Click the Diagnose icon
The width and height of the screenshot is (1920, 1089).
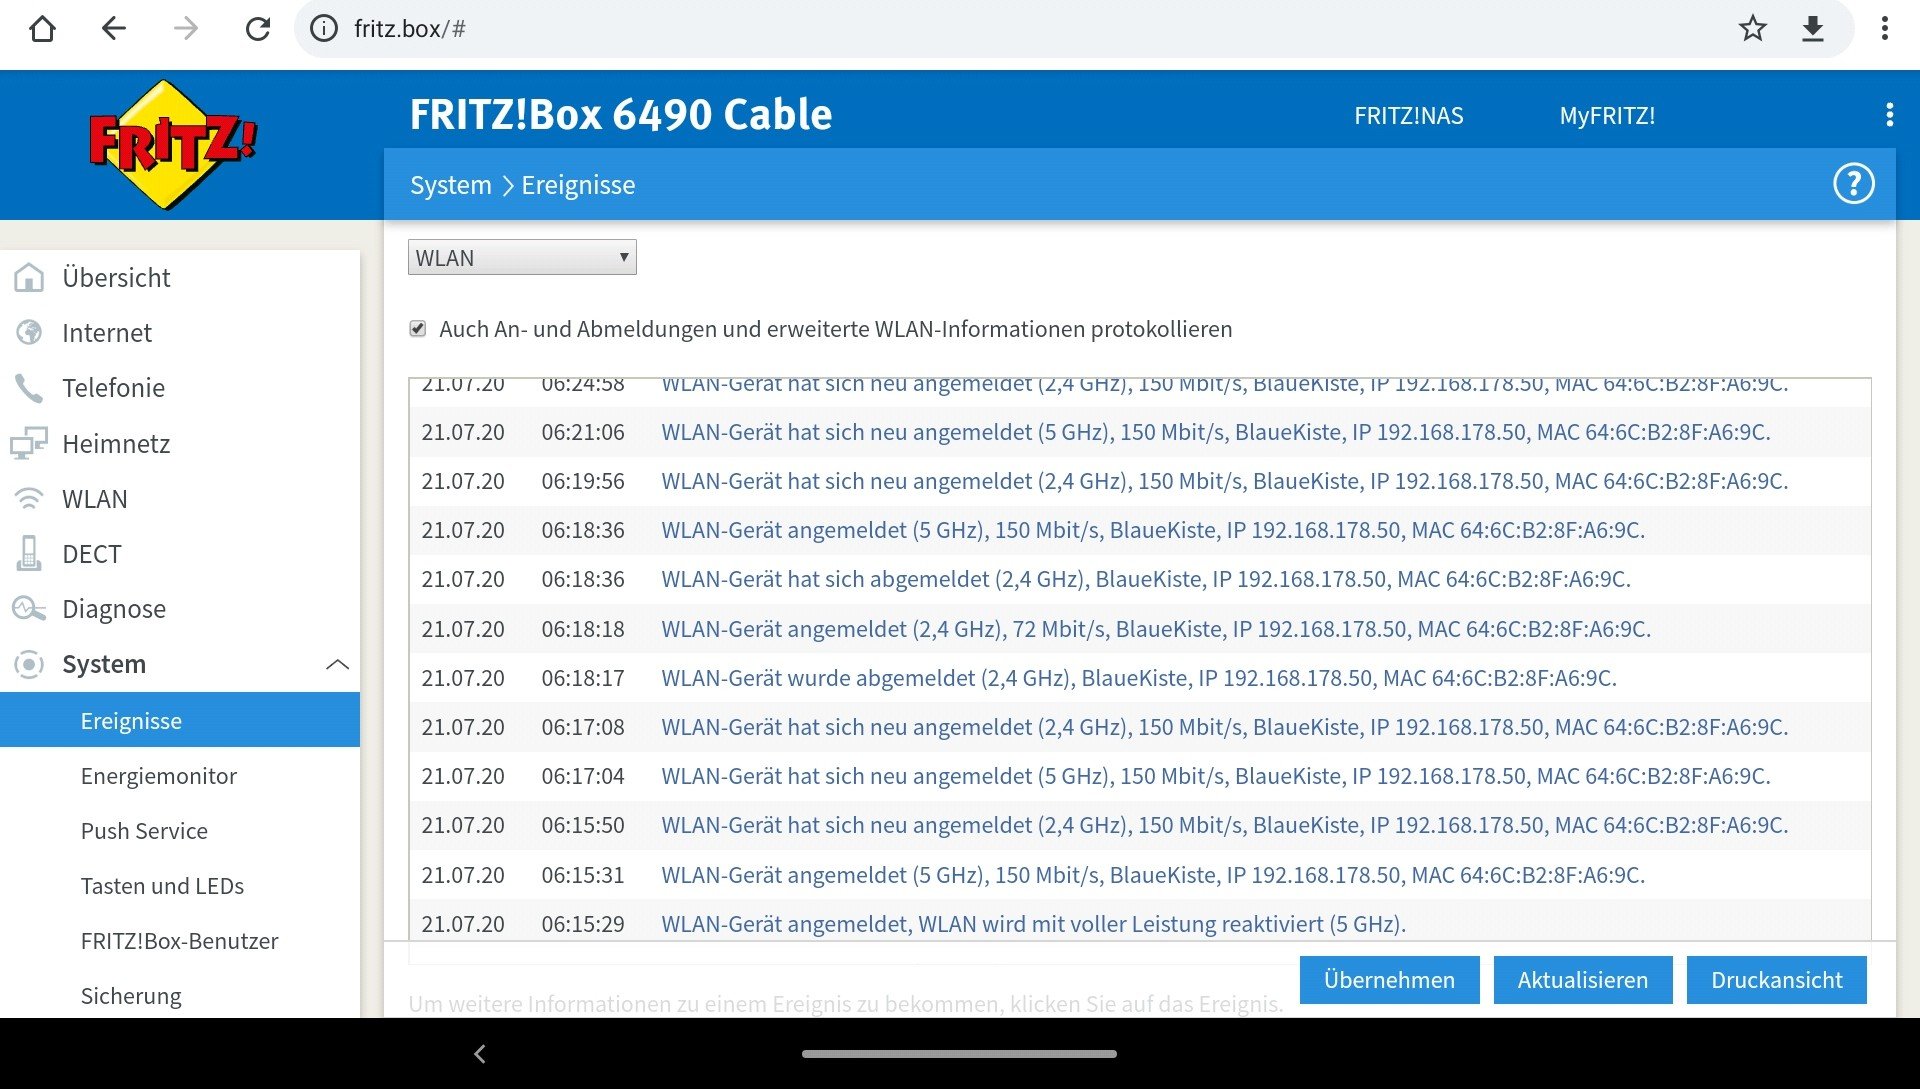(29, 608)
